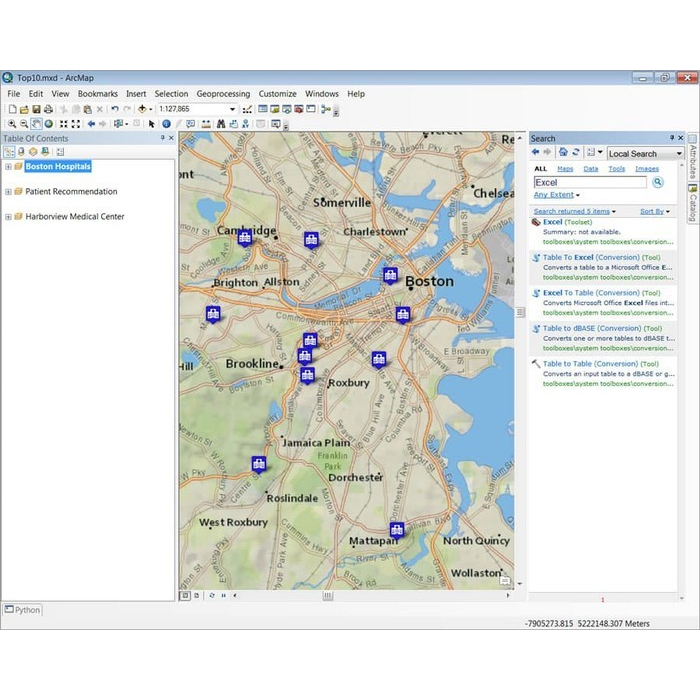Filter search results by Tools

pyautogui.click(x=617, y=169)
